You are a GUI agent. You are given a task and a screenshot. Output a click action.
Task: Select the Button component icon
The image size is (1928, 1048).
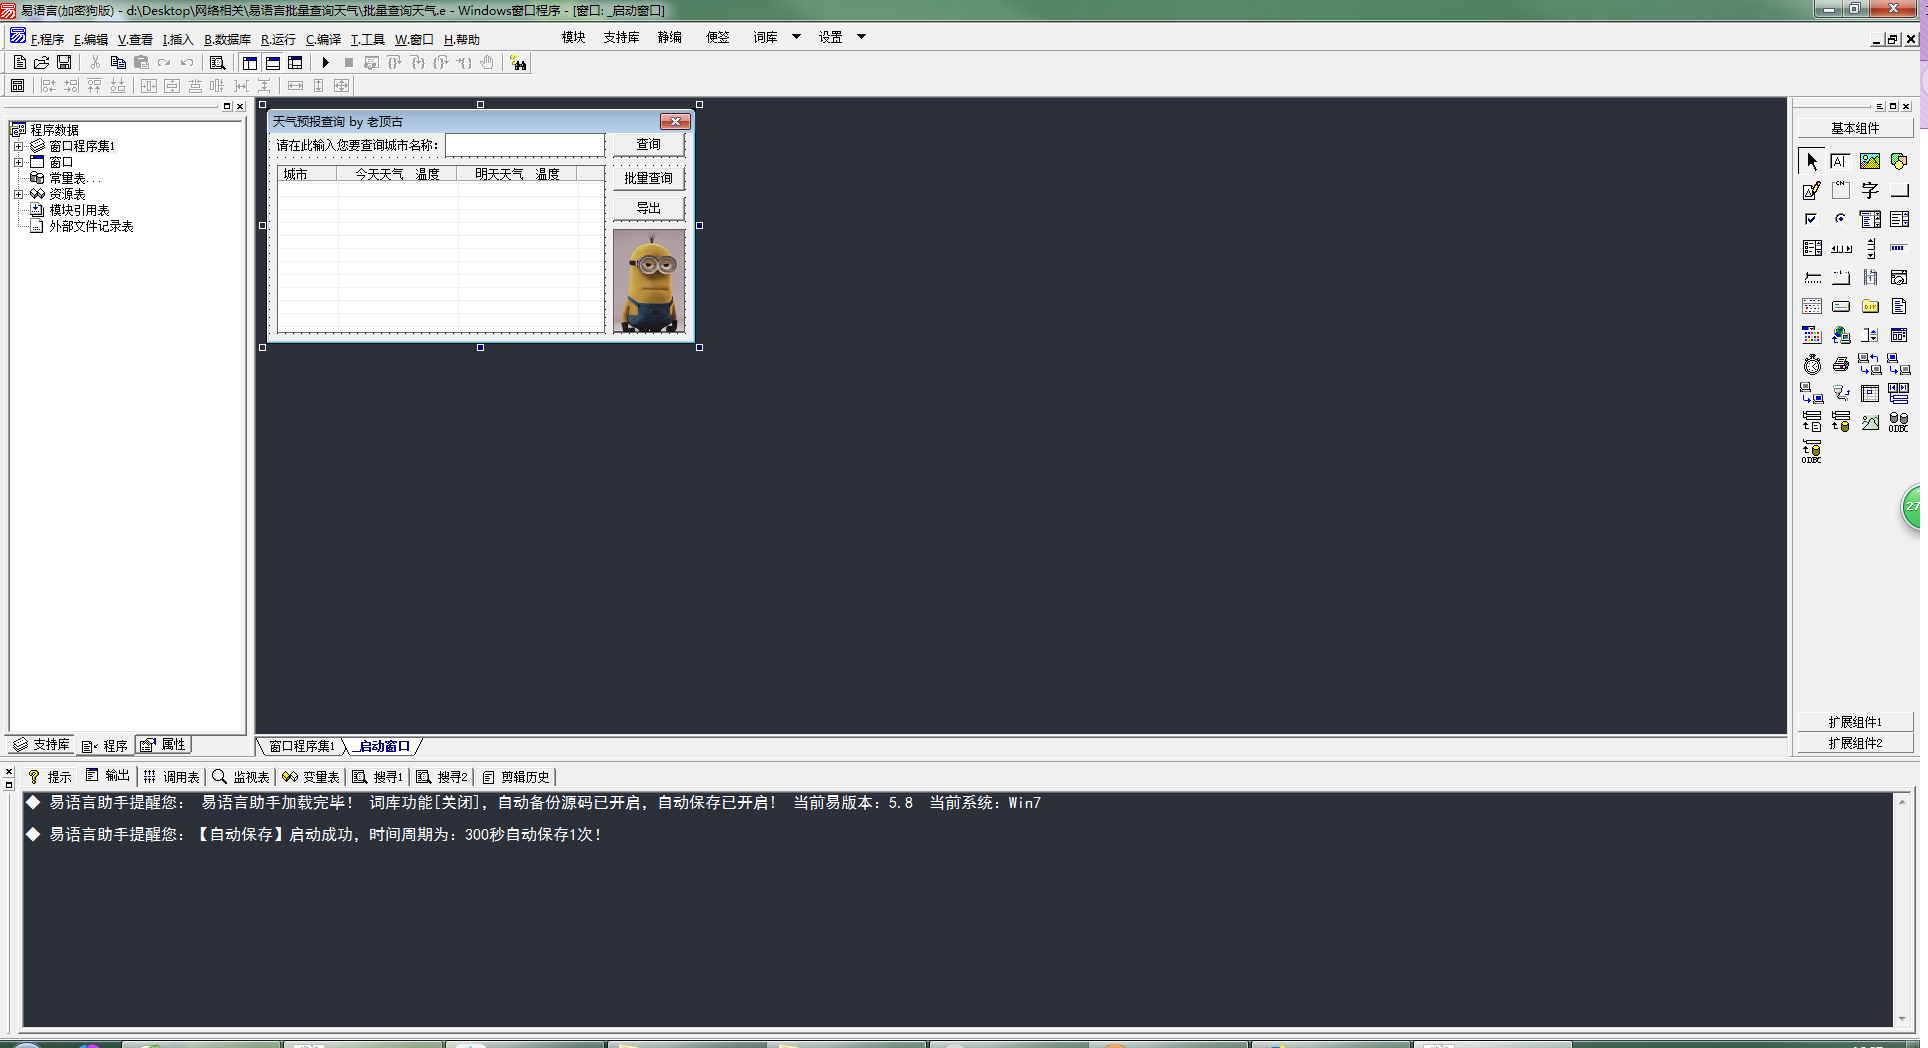click(1898, 190)
